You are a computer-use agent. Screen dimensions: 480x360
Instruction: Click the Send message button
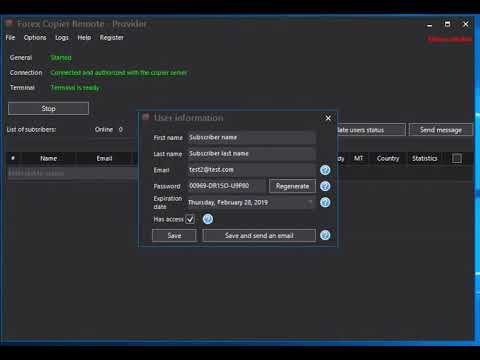(x=441, y=130)
